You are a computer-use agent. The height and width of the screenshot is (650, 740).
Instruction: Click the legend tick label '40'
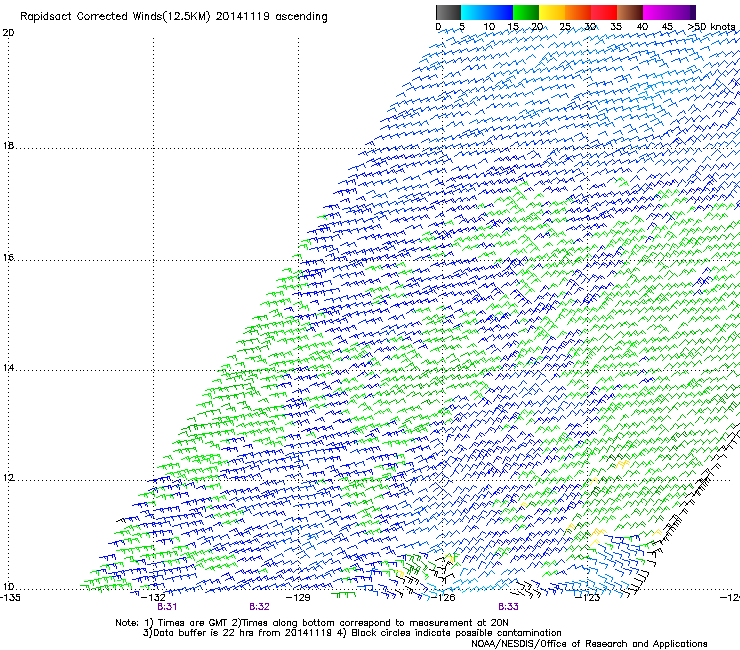coord(642,26)
